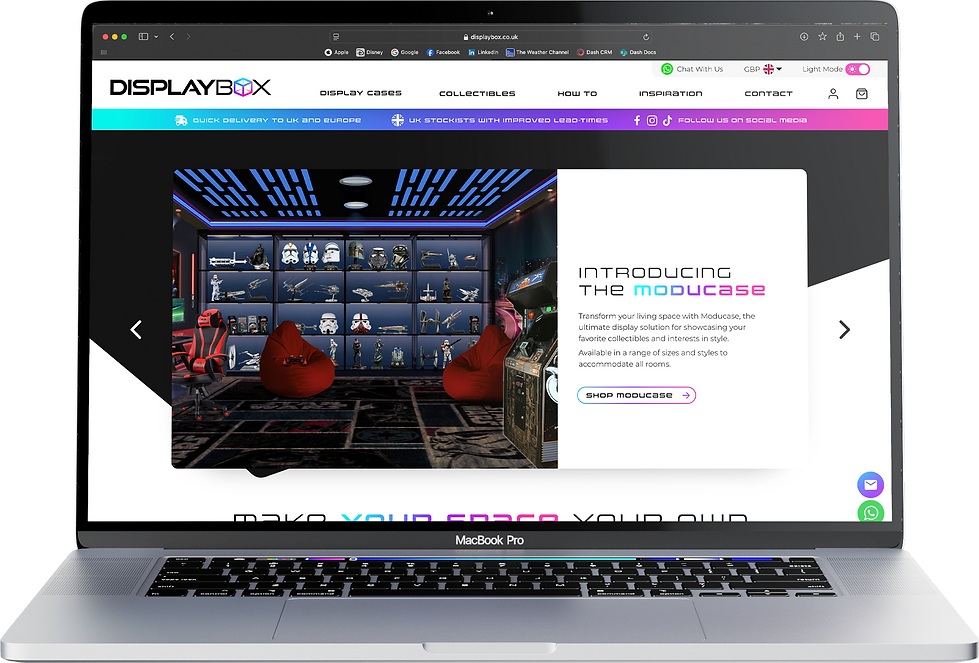
Task: Open the Display Cases menu
Action: 360,92
